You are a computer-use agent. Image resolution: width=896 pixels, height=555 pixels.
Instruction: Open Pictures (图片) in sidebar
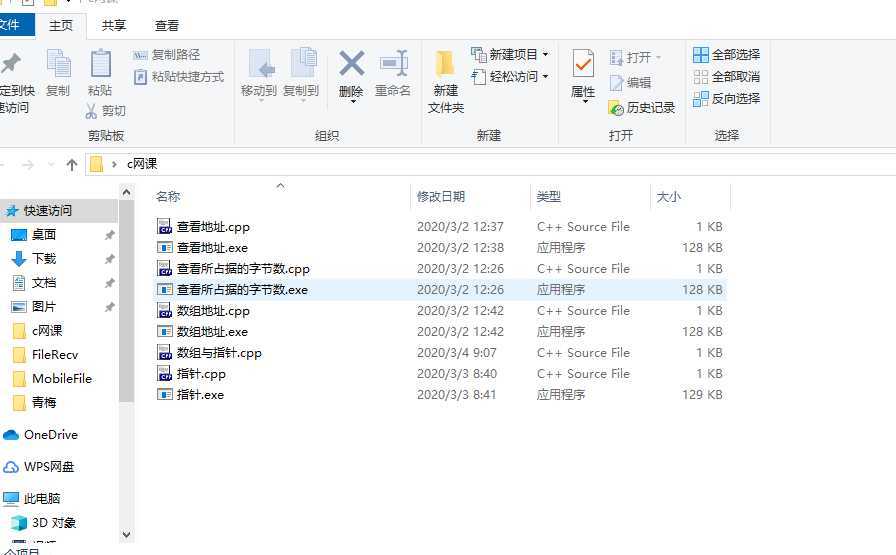click(44, 306)
